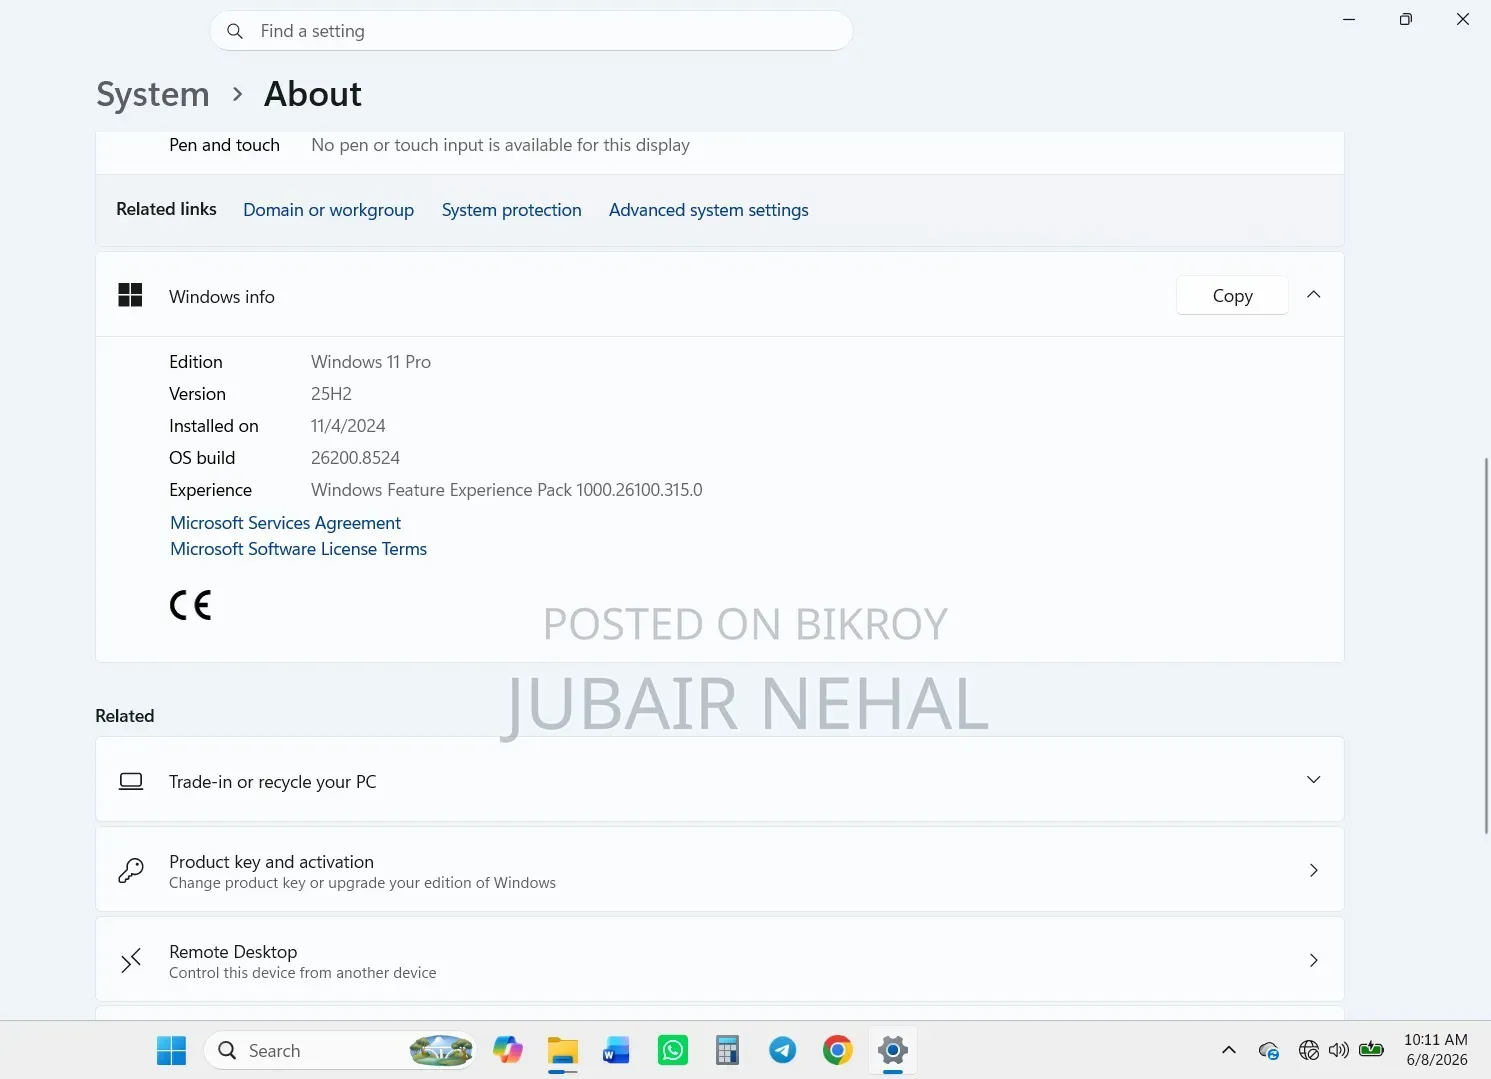Open the System protection link
This screenshot has width=1491, height=1079.
[511, 210]
